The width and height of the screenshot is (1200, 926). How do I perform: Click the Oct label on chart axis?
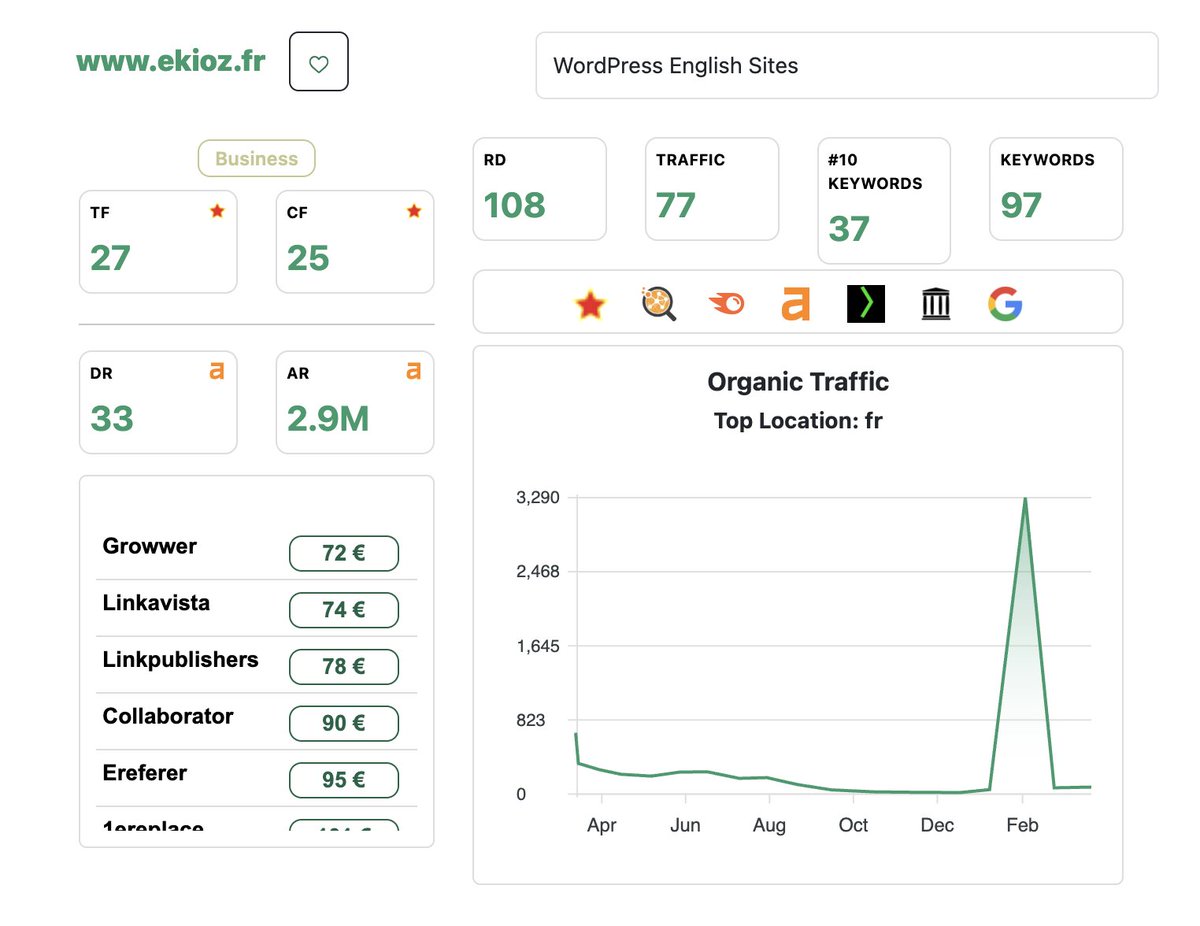pos(853,826)
